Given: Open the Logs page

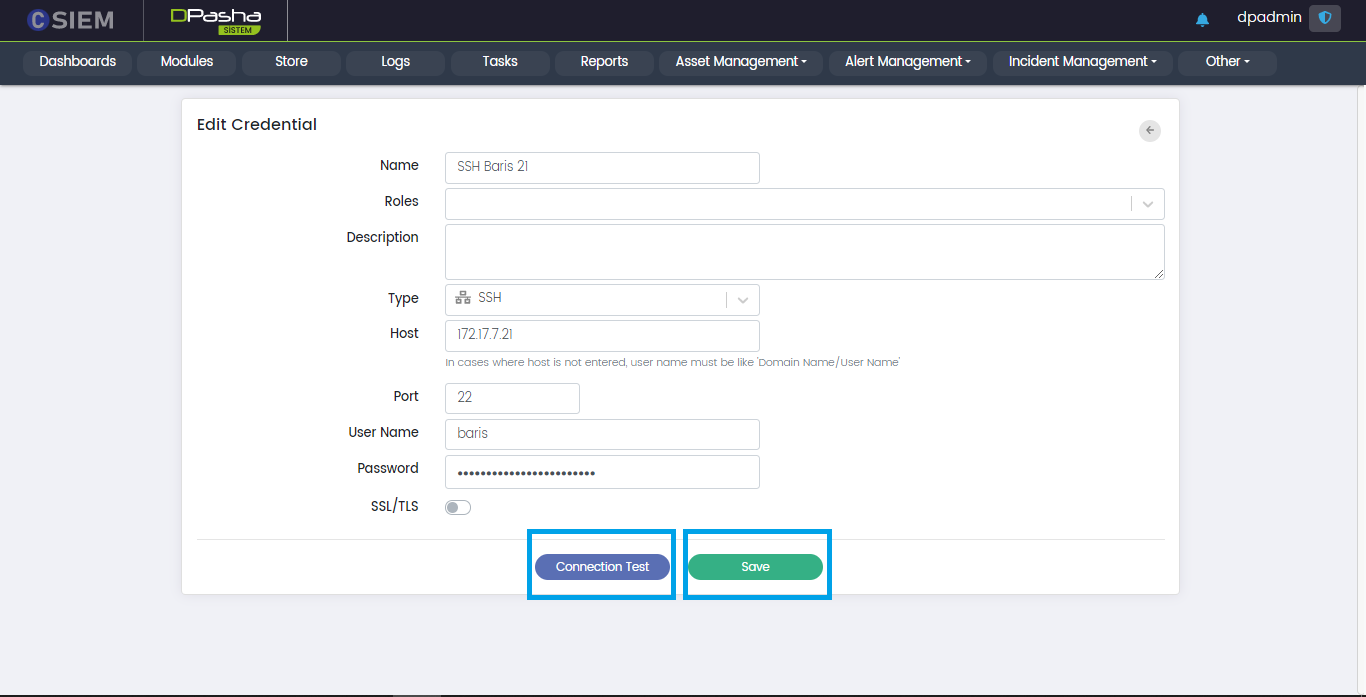Looking at the screenshot, I should pos(395,62).
